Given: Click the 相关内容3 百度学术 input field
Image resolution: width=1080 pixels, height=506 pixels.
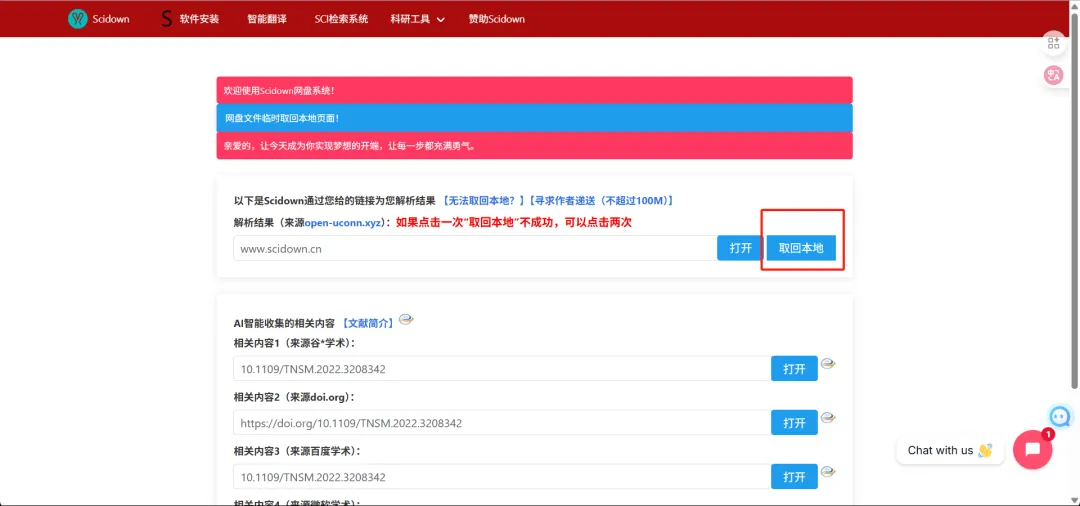Looking at the screenshot, I should 501,476.
